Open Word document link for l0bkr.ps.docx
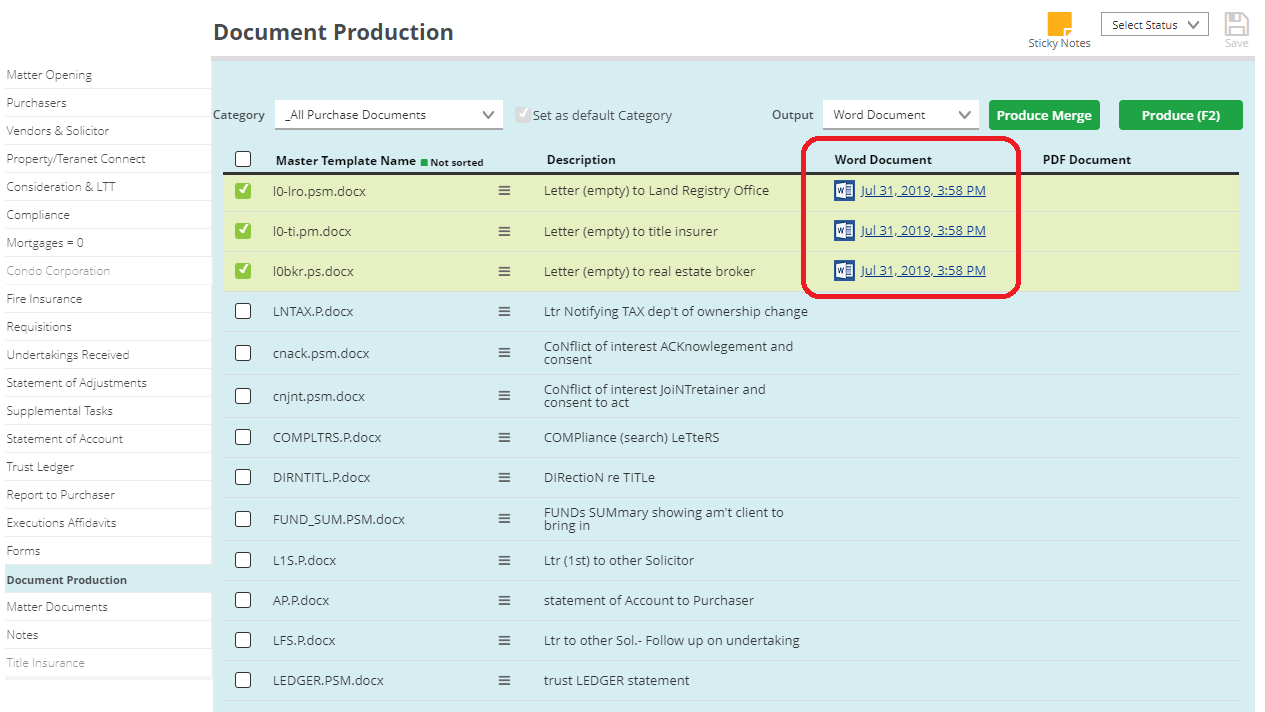The height and width of the screenshot is (712, 1265). (923, 270)
